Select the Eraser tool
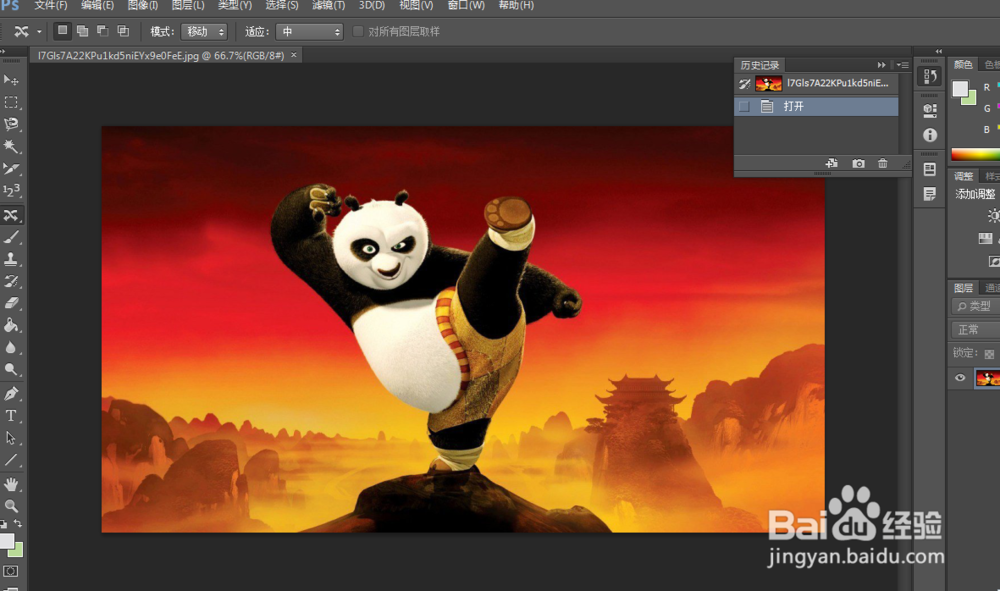This screenshot has height=591, width=1000. 11,303
